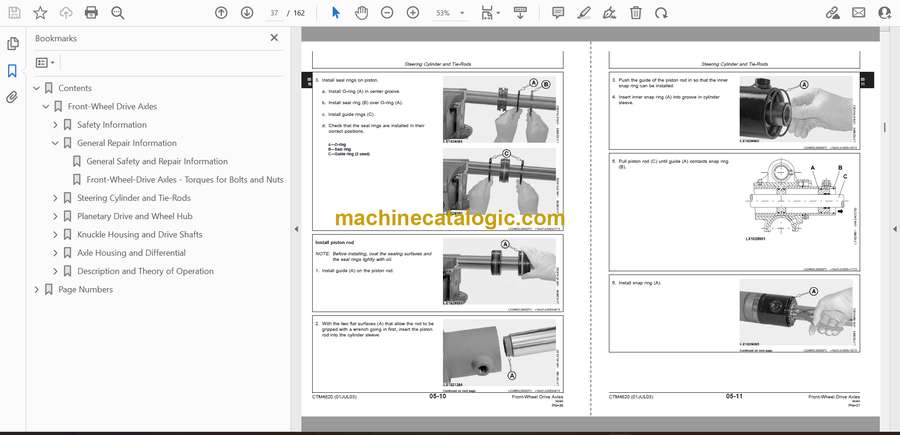Click the Save file icon

tap(14, 13)
